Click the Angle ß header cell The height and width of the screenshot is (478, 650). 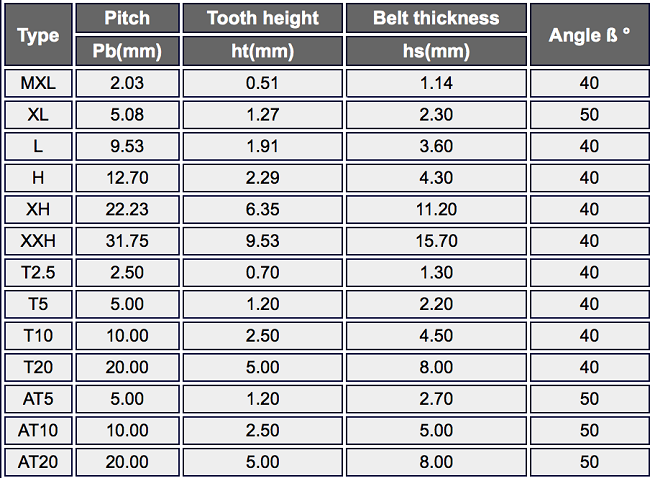pyautogui.click(x=589, y=35)
